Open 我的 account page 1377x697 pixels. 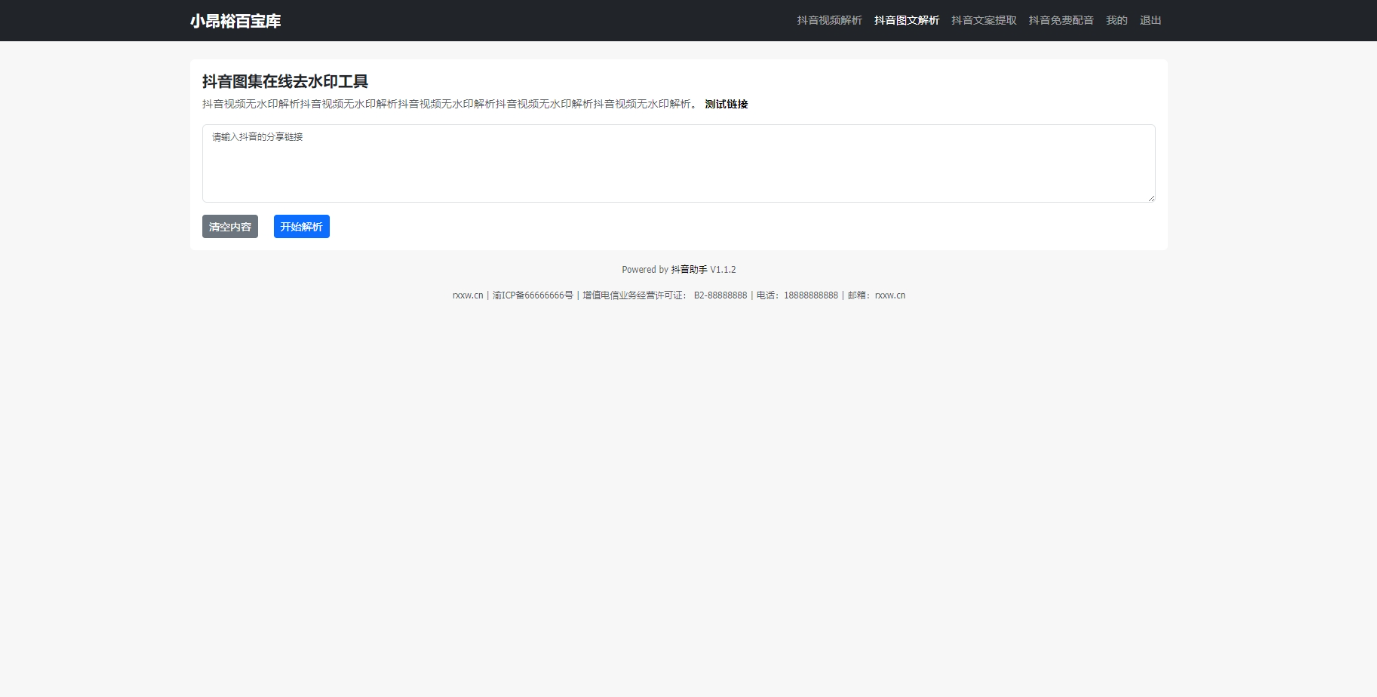pos(1116,21)
